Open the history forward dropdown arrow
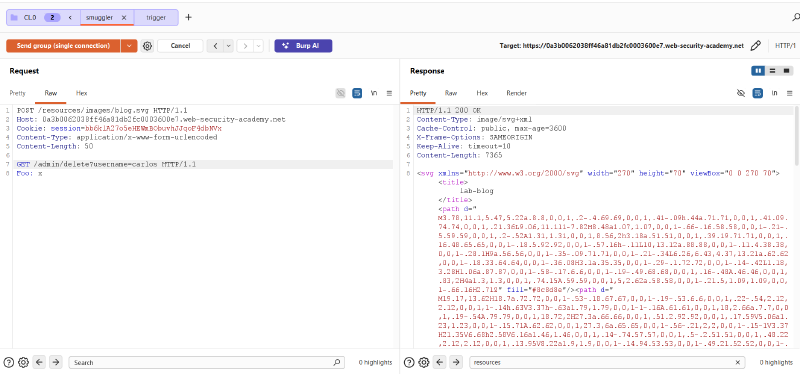The image size is (800, 374). coord(258,46)
